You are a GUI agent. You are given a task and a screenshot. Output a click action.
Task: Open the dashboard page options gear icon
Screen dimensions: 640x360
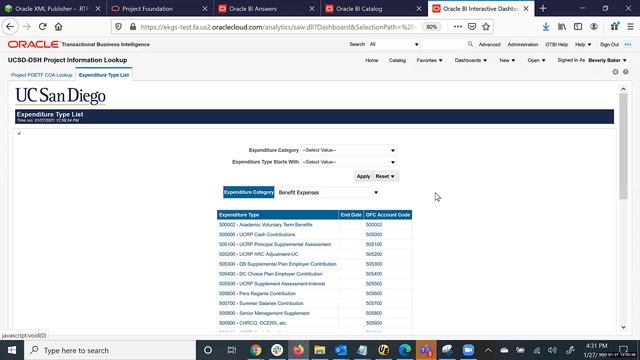click(x=615, y=72)
